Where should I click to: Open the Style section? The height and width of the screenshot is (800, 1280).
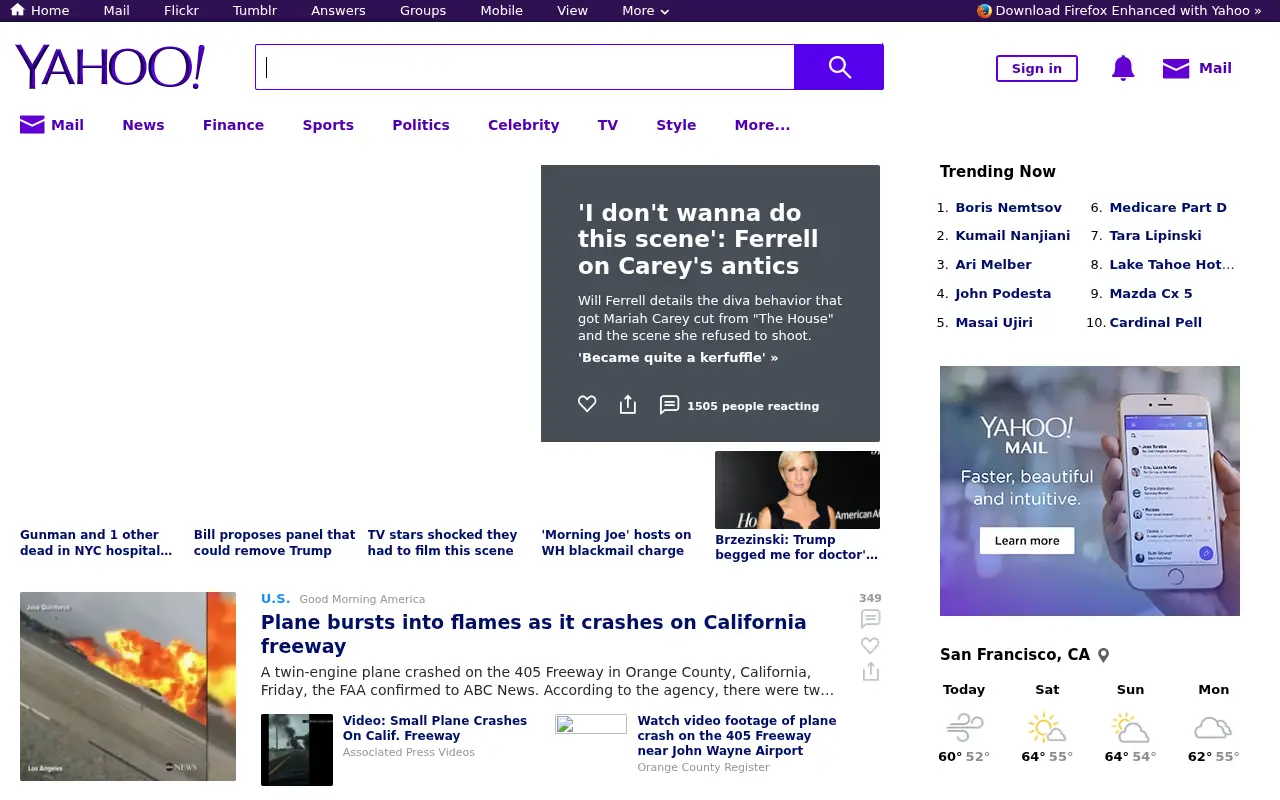pyautogui.click(x=676, y=125)
